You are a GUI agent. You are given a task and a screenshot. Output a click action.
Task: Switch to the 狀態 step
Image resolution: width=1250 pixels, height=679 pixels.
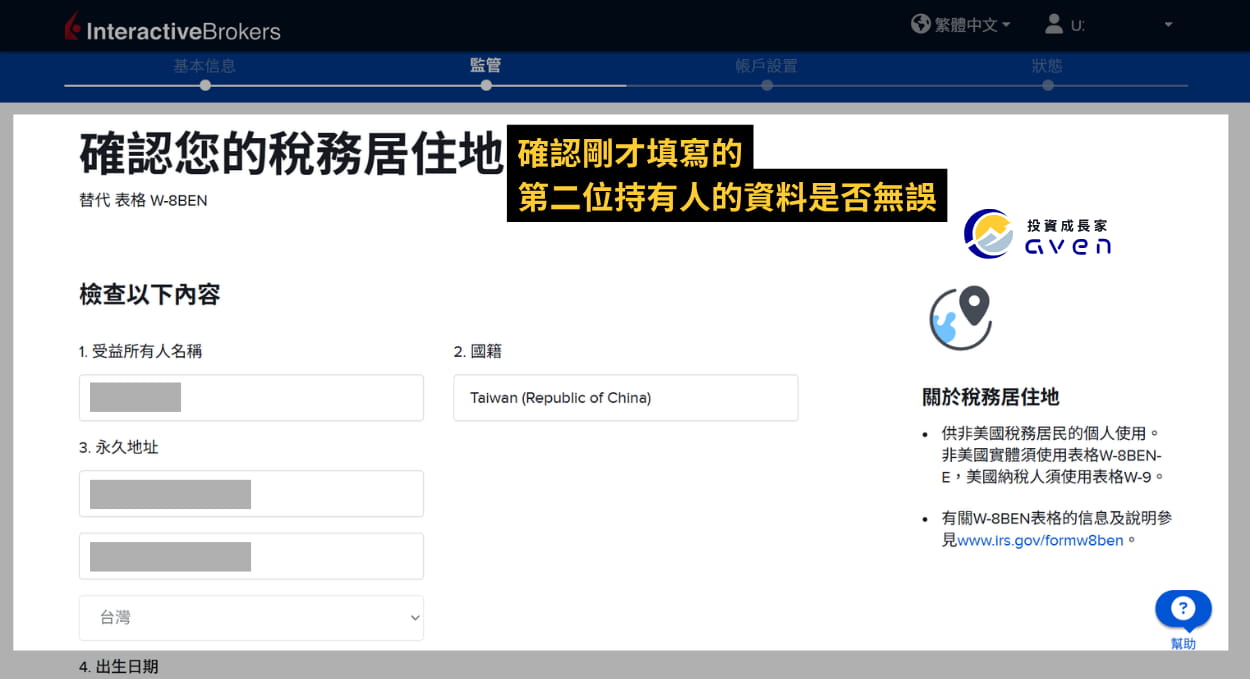(1047, 66)
